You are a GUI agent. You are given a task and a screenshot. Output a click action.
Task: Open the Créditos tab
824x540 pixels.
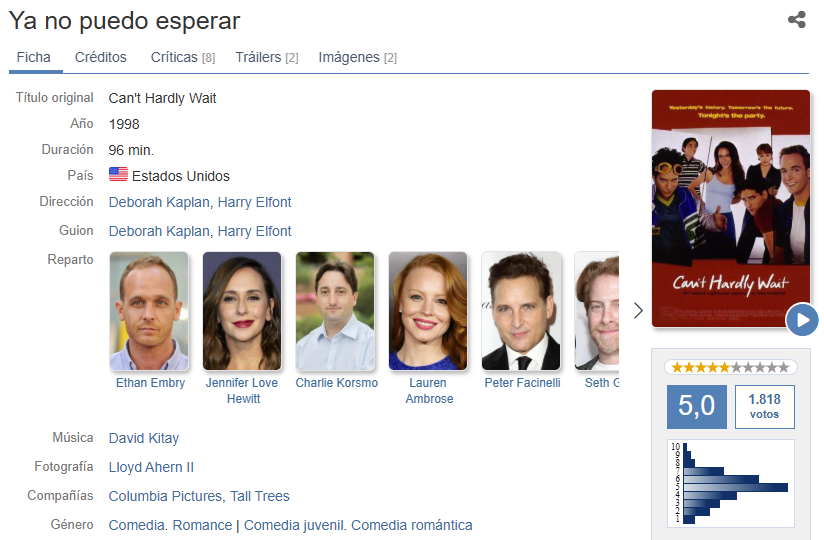[100, 57]
